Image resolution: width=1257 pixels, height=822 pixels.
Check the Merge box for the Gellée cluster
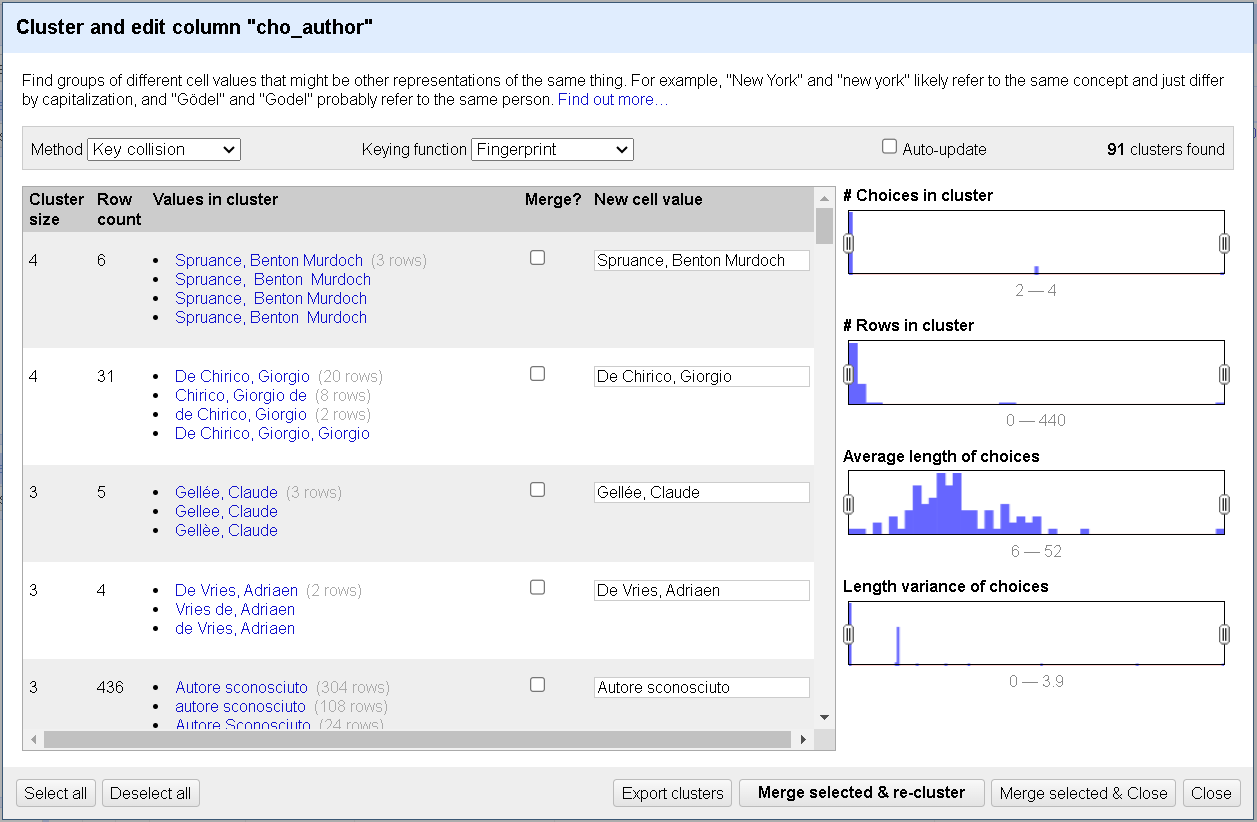(x=537, y=489)
